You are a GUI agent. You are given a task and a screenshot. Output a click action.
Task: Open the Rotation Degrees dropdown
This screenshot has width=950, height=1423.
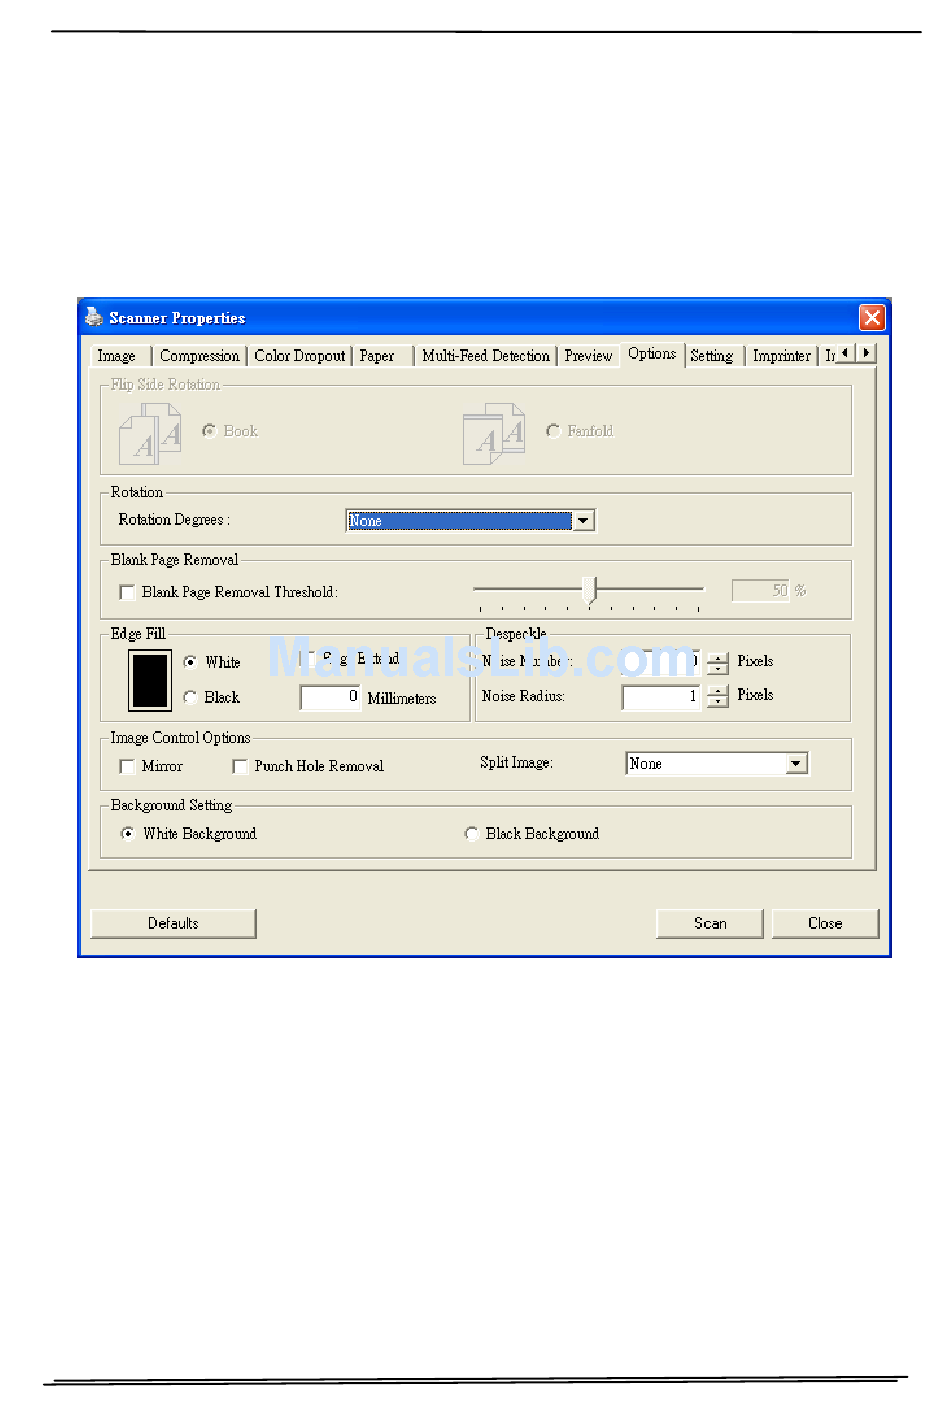584,520
